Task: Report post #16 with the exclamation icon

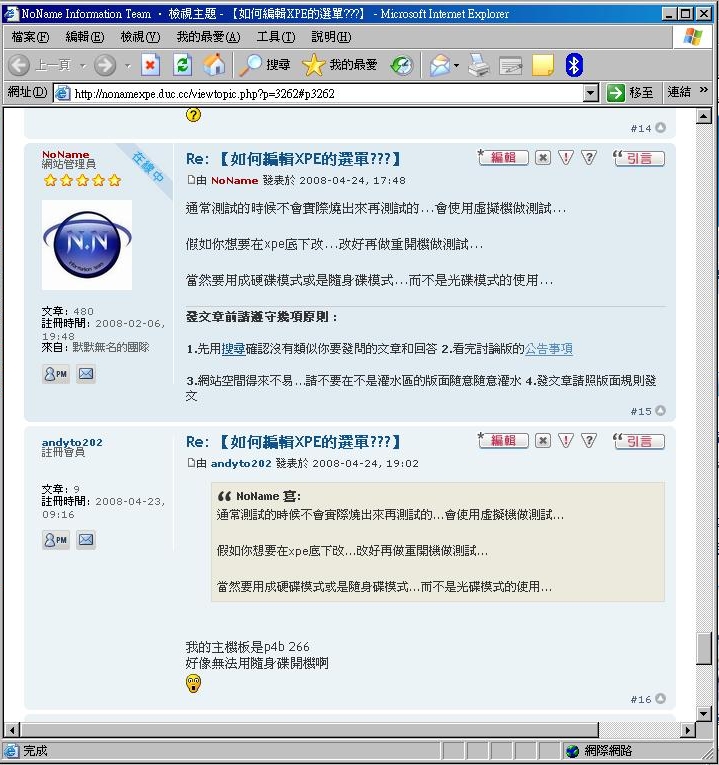Action: point(566,441)
